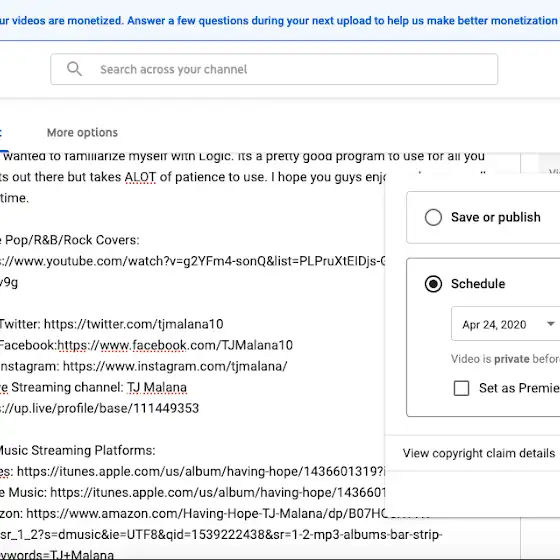Click the Facebook URL line in description
The width and height of the screenshot is (560, 560).
coord(146,345)
